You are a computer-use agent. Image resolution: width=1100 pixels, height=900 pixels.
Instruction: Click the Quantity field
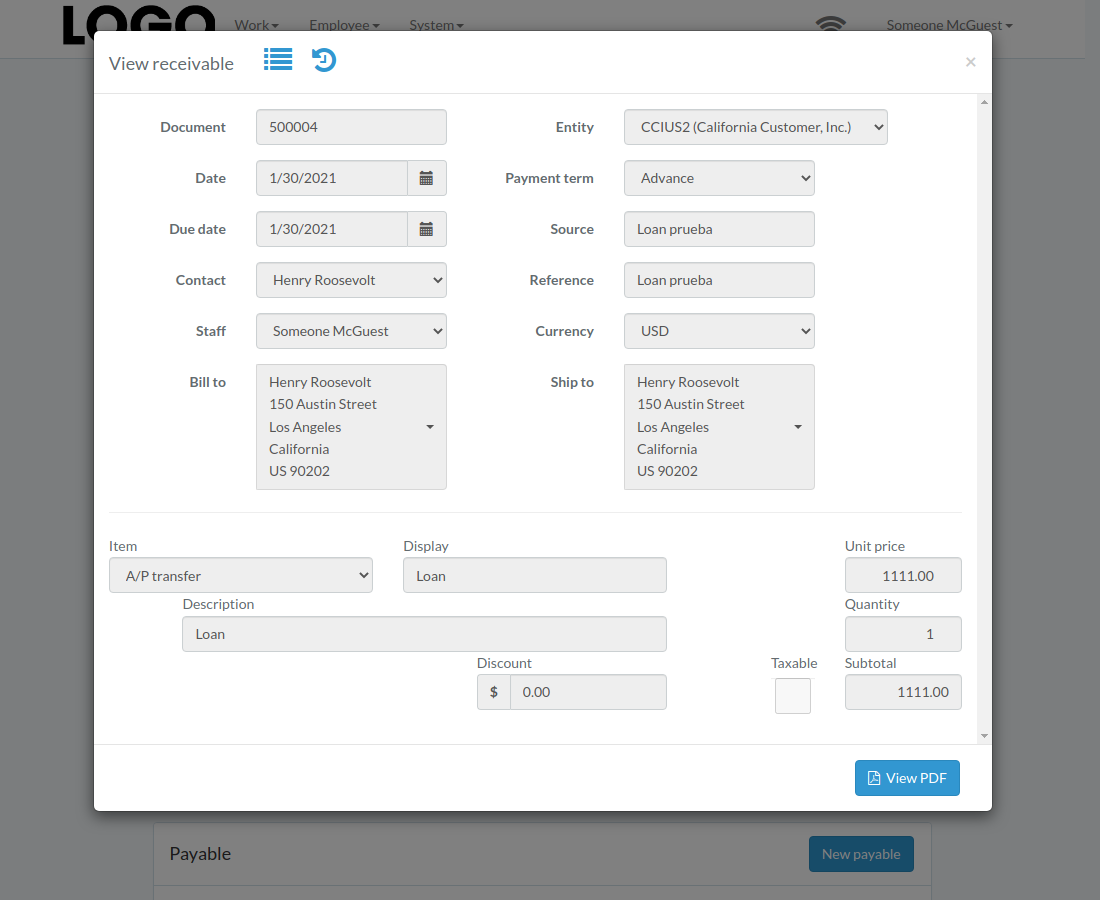(x=903, y=634)
